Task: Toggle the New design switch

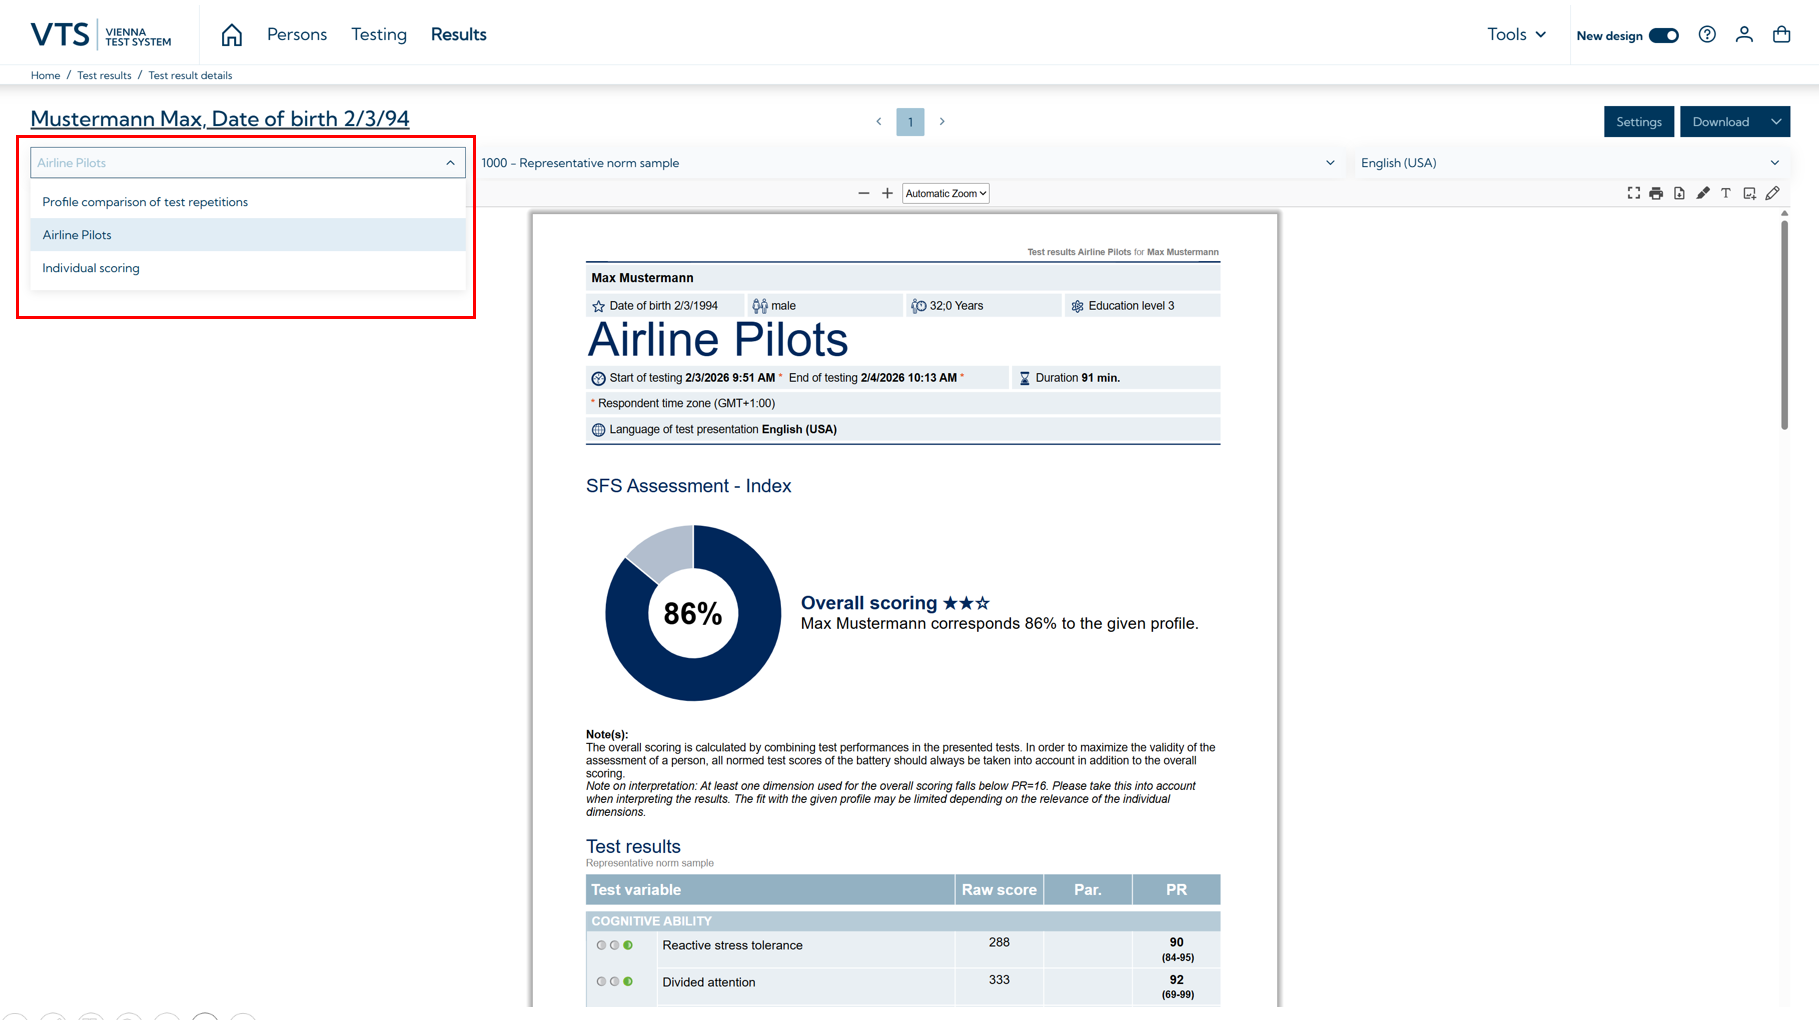Action: point(1664,36)
